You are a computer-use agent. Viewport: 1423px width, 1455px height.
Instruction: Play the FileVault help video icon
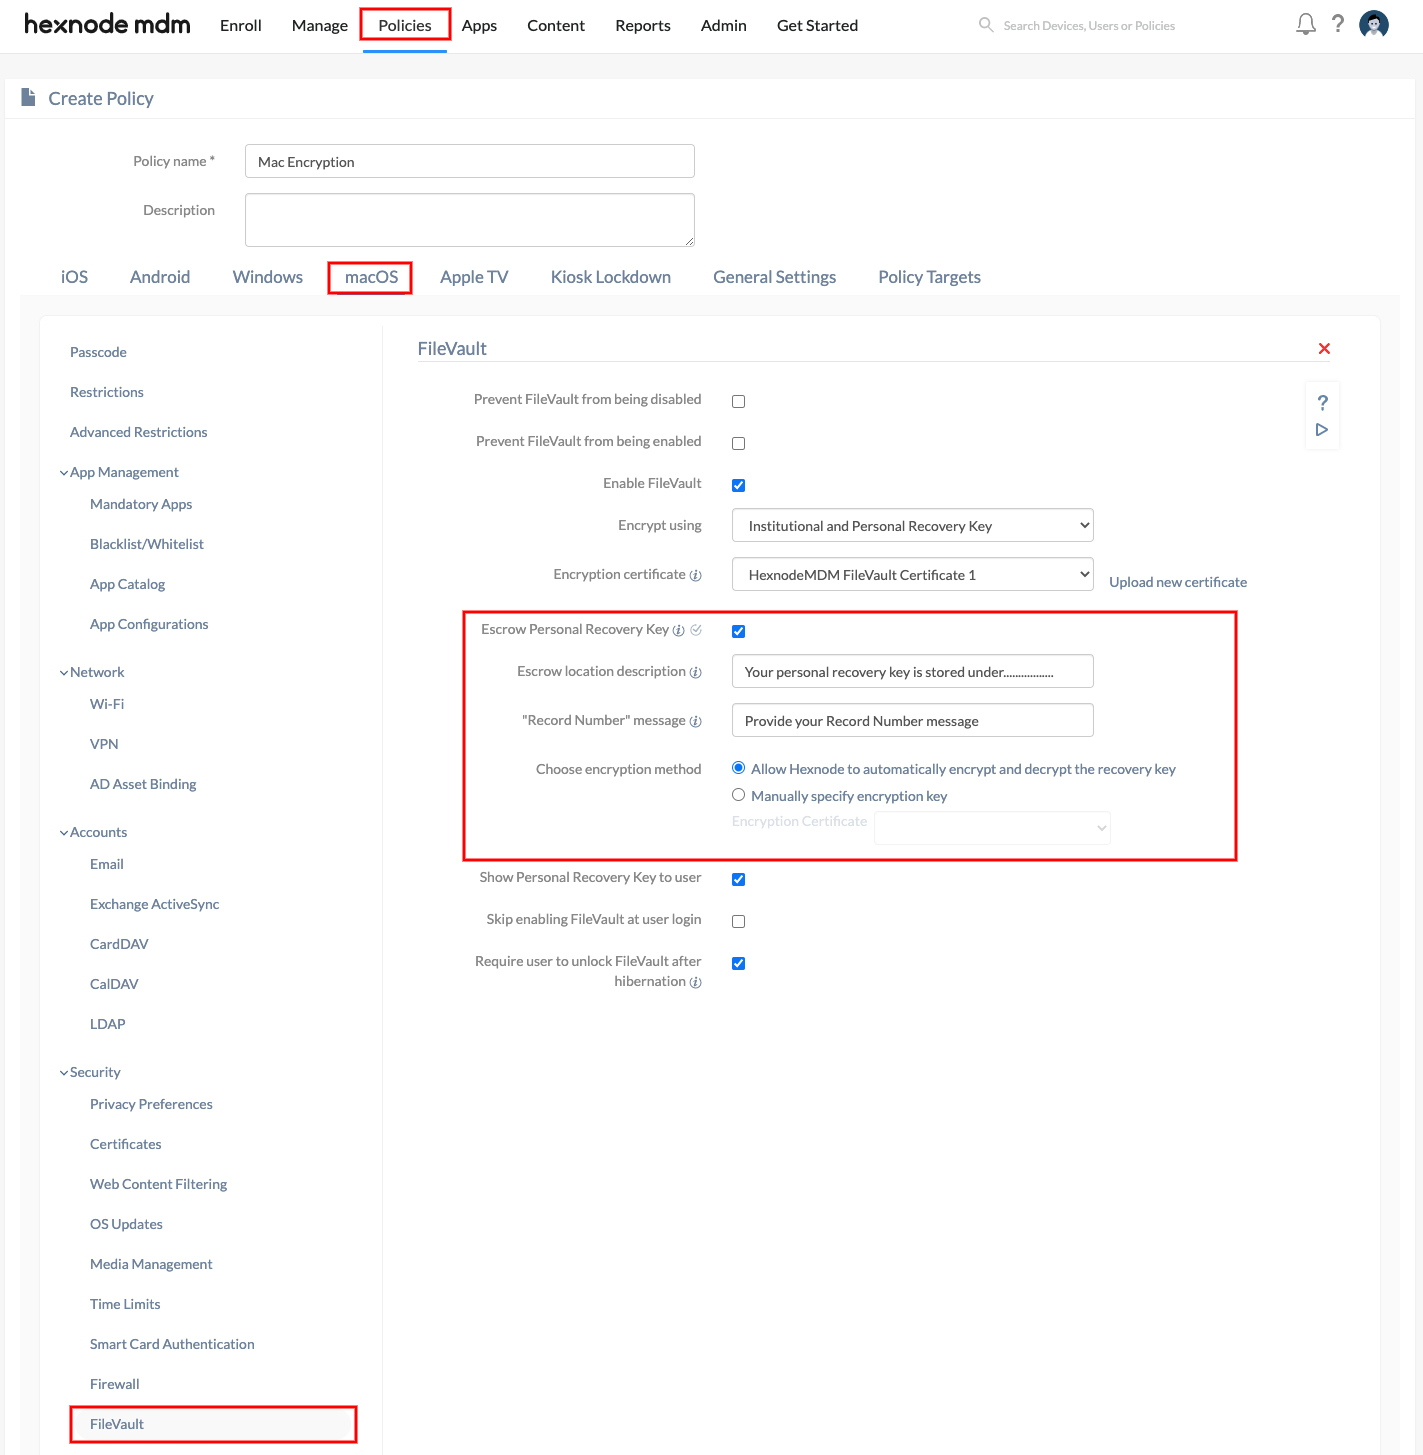point(1322,430)
